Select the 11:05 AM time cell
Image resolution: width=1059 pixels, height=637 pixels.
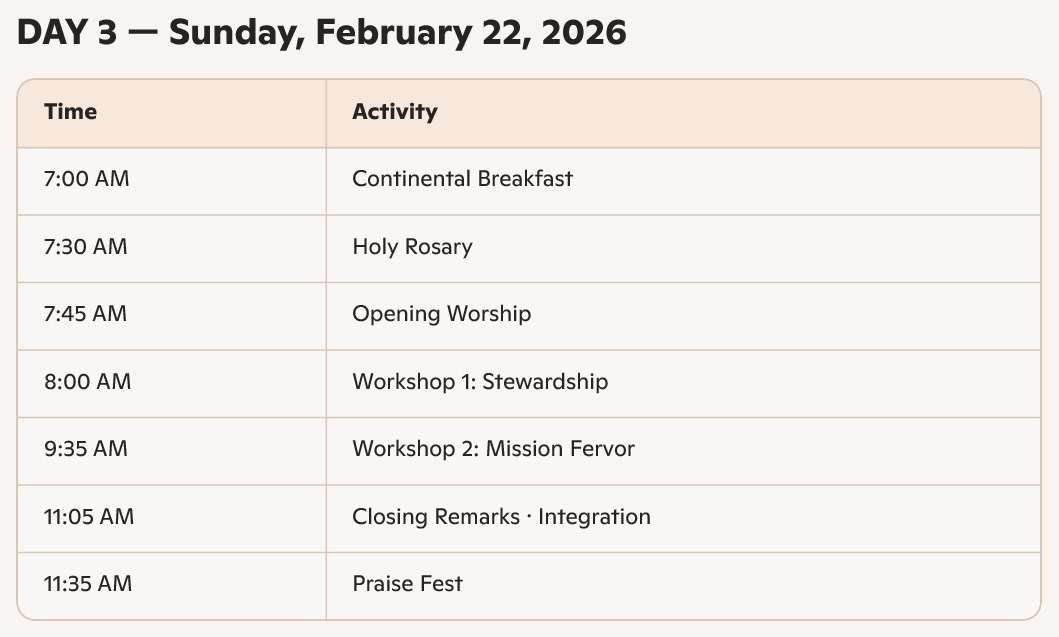pyautogui.click(x=89, y=517)
